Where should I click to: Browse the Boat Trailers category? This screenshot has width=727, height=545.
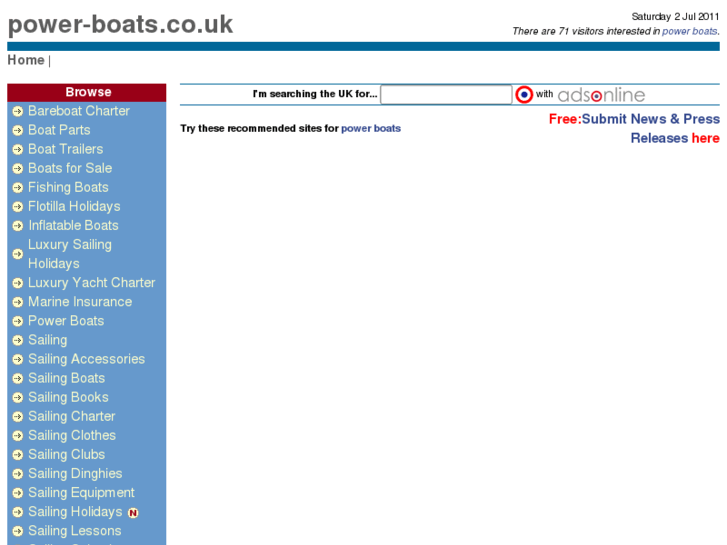tap(66, 149)
